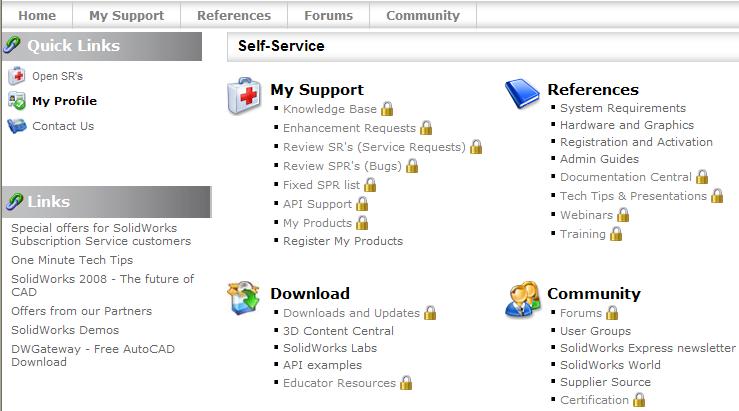Open the Register My Products link
Viewport: 739px width, 411px height.
pyautogui.click(x=343, y=241)
